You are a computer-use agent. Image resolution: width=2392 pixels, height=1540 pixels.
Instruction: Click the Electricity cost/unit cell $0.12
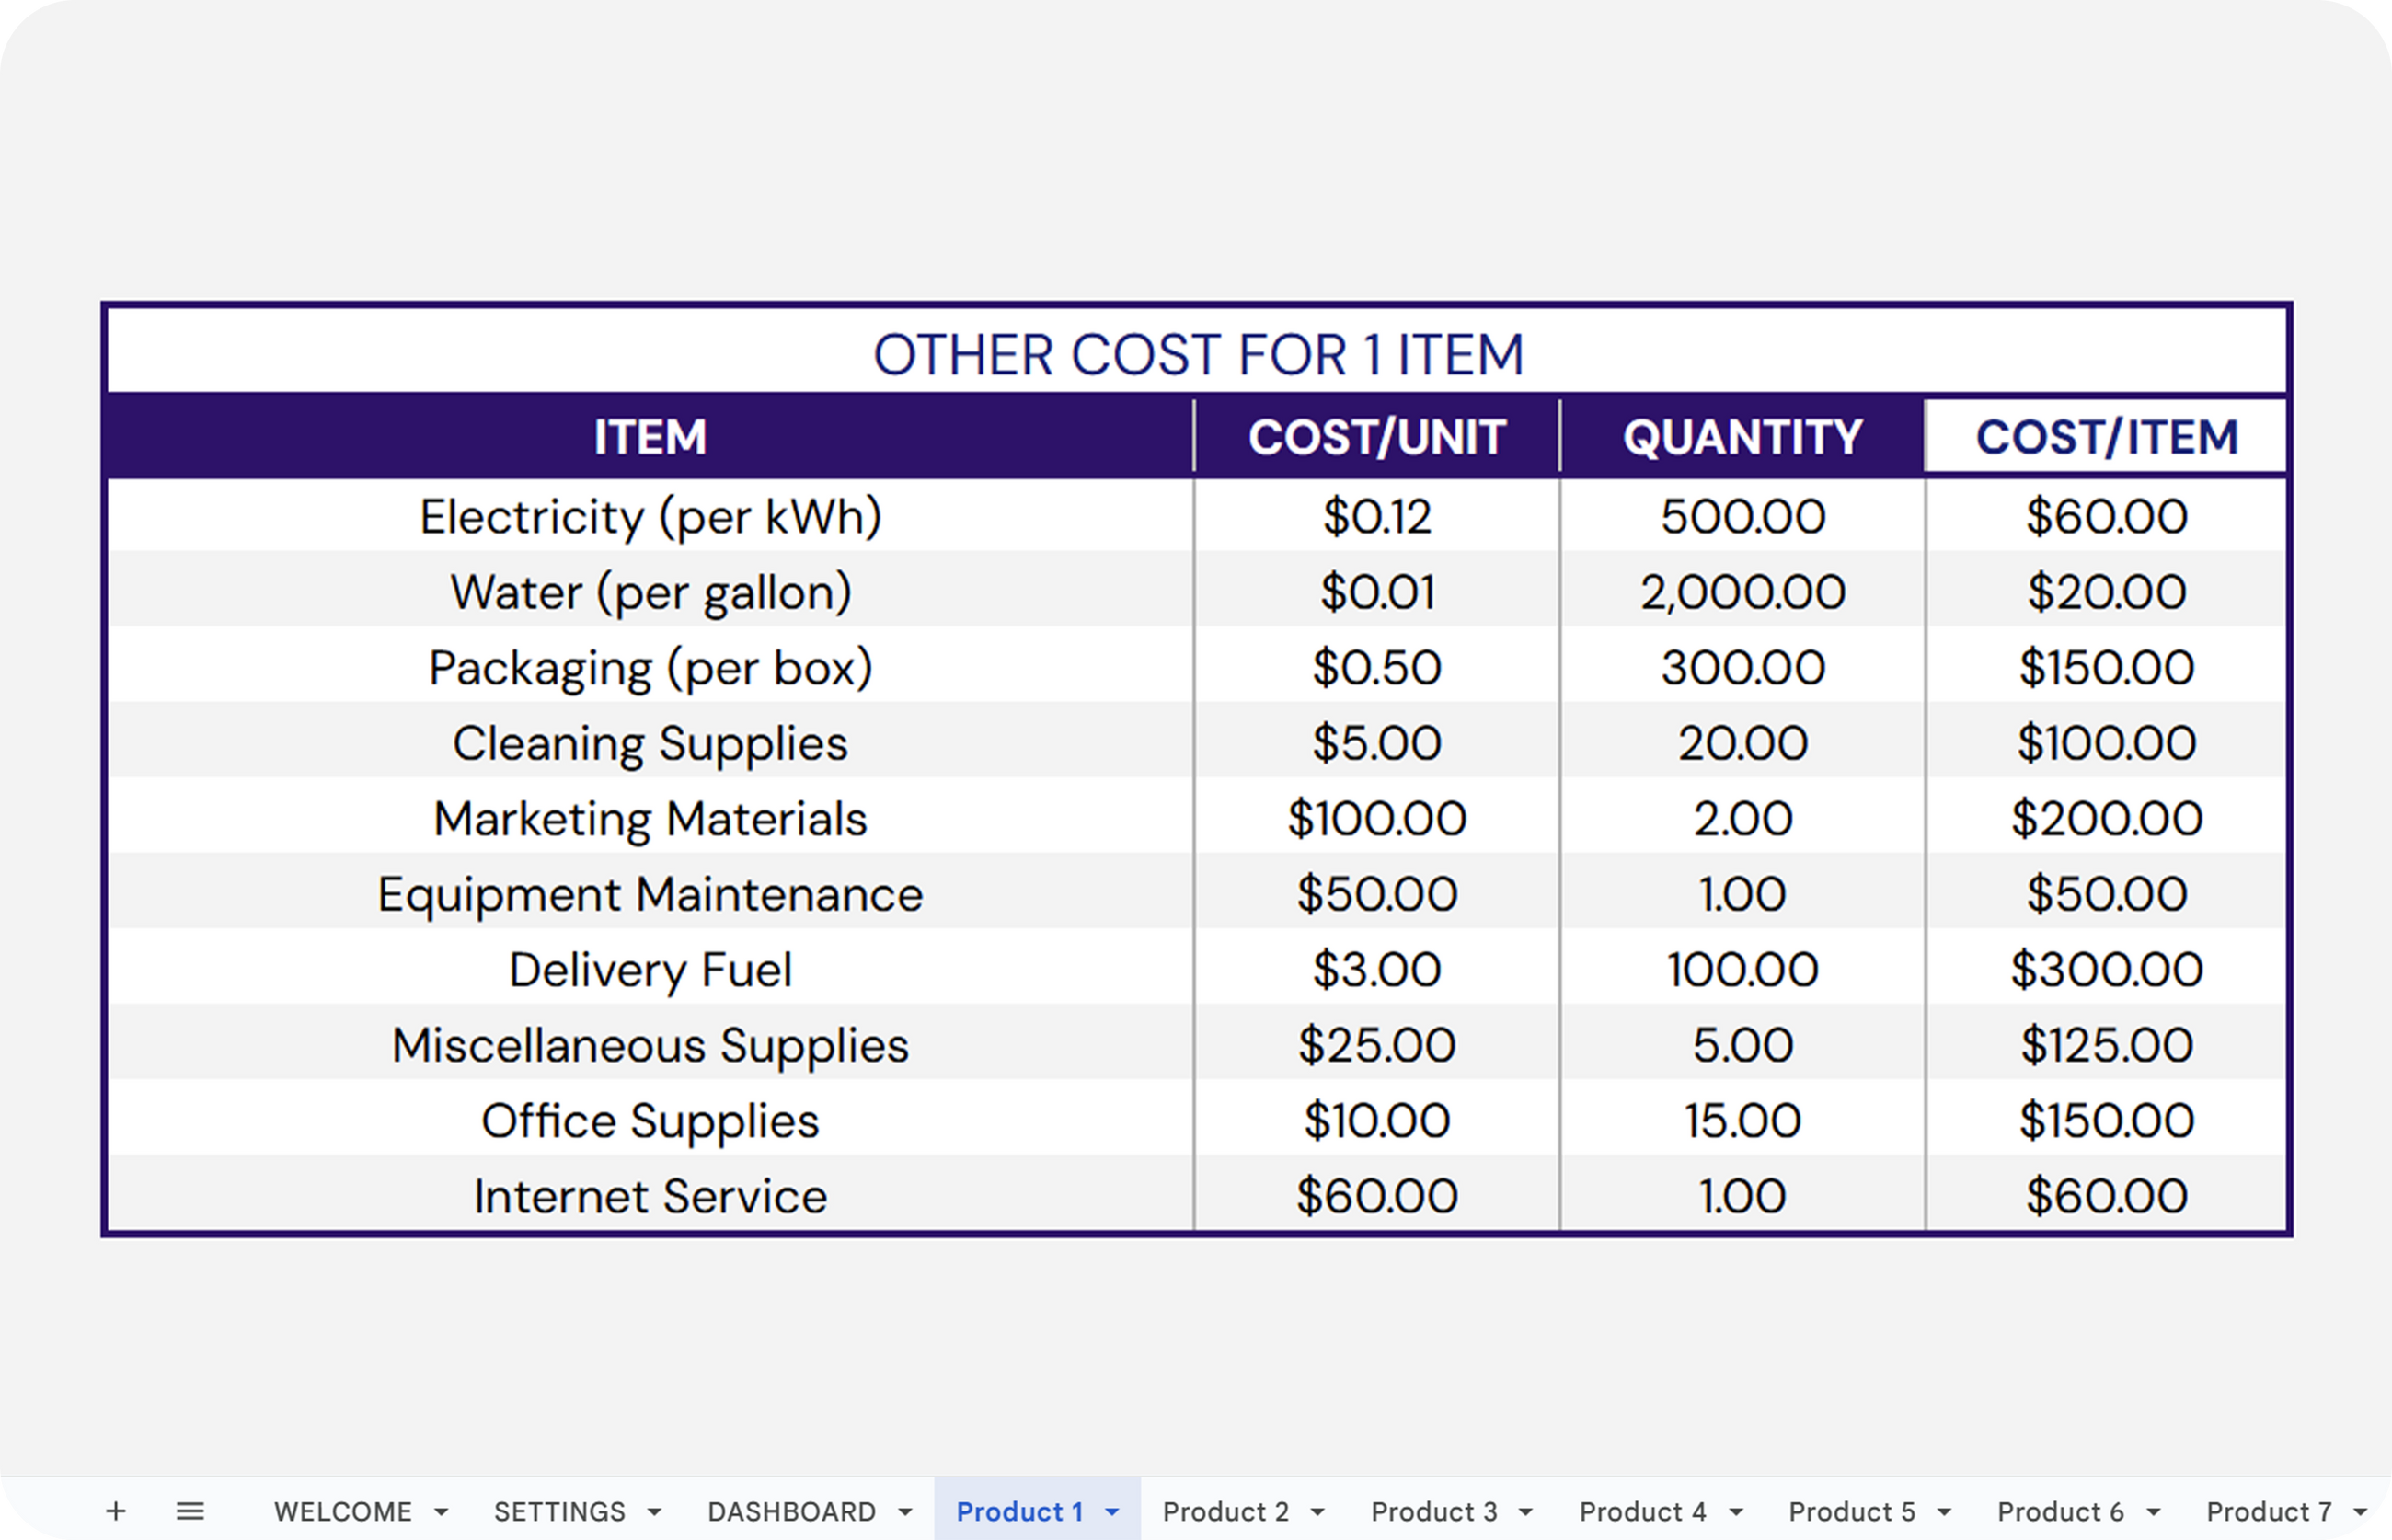tap(1376, 517)
